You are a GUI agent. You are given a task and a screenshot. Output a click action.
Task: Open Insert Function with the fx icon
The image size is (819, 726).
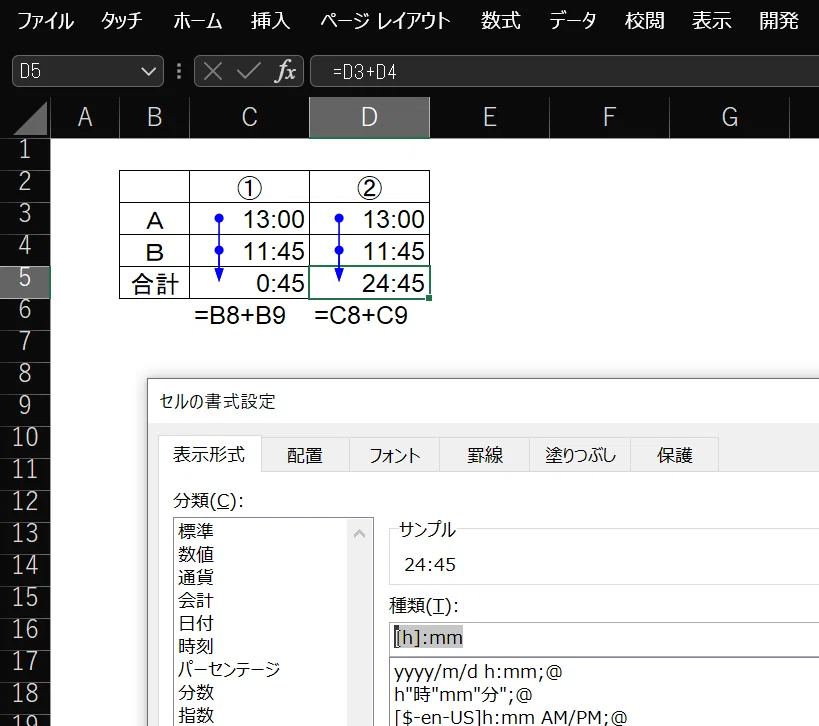point(285,71)
